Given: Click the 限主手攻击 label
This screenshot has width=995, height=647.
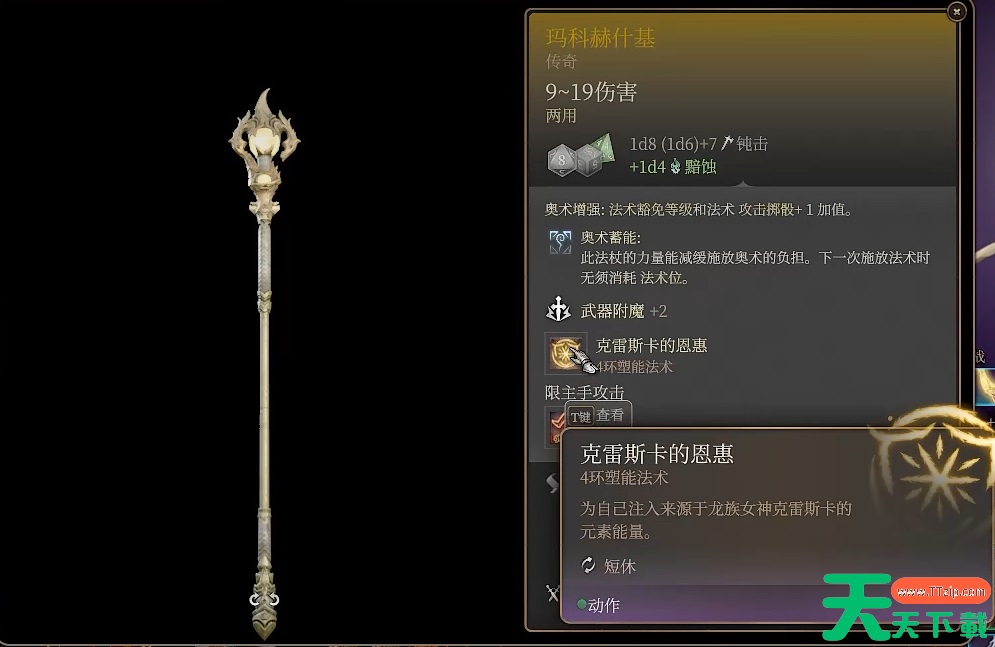Looking at the screenshot, I should click(x=584, y=393).
